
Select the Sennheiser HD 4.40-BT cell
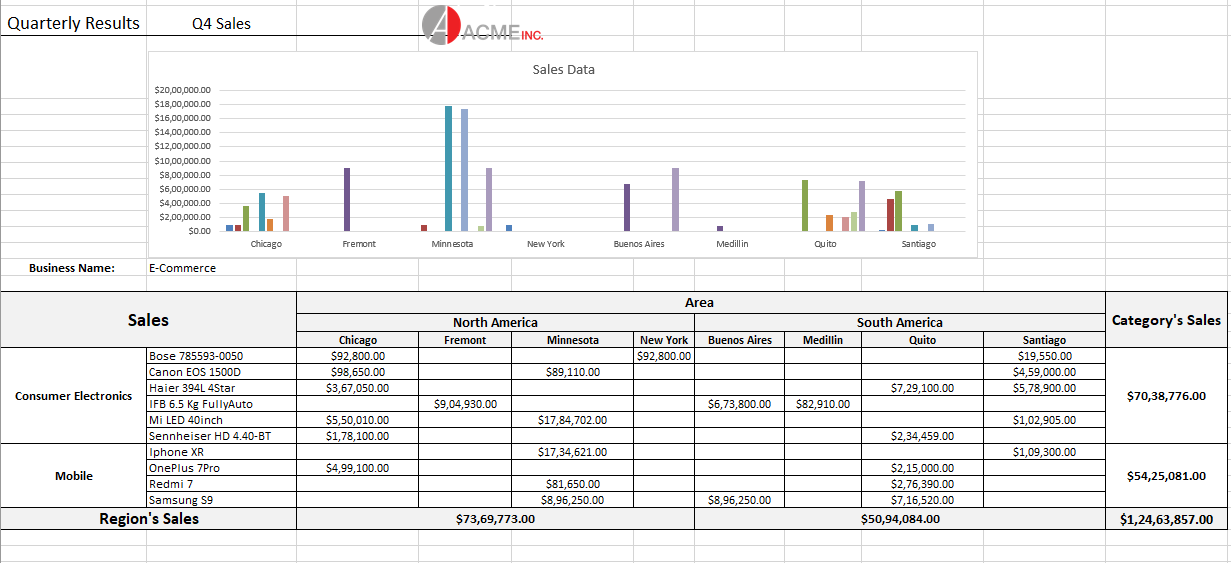222,436
